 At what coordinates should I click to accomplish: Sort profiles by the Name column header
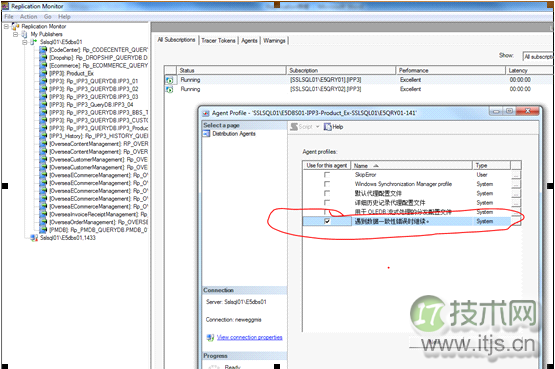[412, 166]
